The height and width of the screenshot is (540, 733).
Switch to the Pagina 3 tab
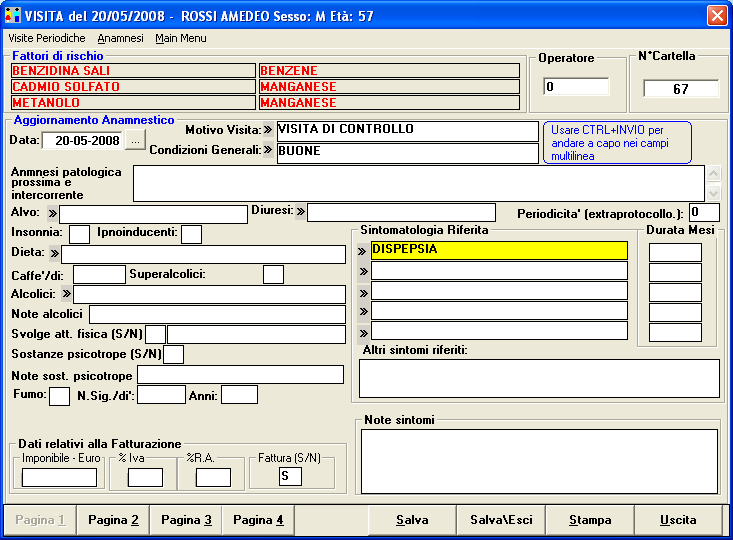(x=186, y=520)
